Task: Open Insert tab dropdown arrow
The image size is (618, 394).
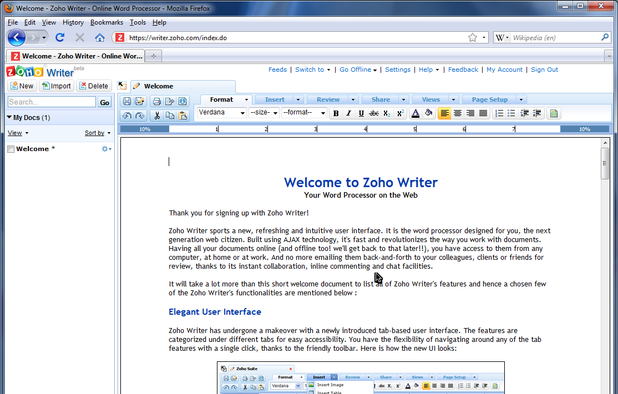Action: click(x=298, y=100)
